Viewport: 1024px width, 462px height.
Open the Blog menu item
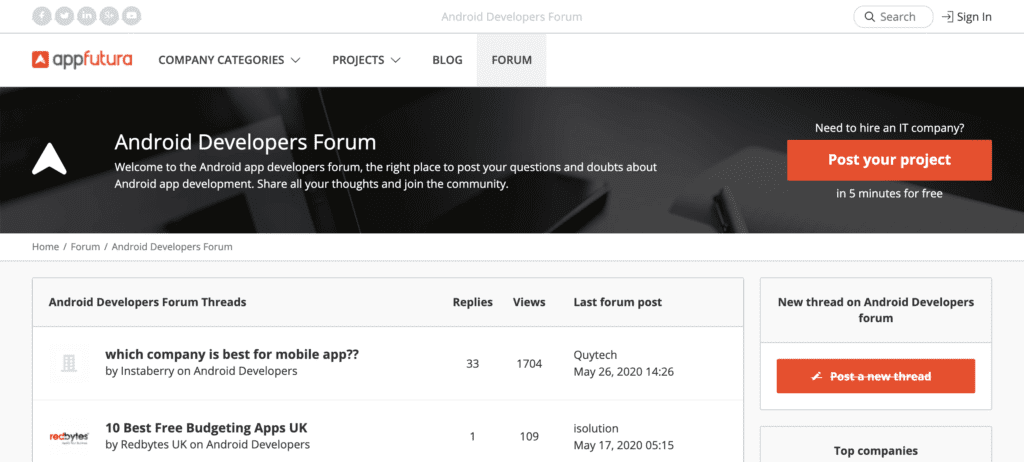pyautogui.click(x=447, y=60)
